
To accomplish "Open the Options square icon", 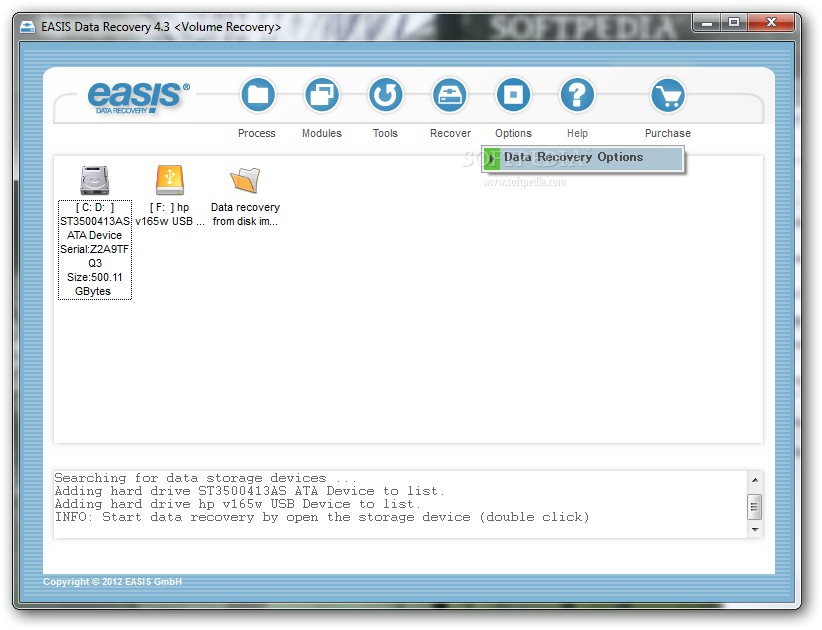I will coord(513,95).
